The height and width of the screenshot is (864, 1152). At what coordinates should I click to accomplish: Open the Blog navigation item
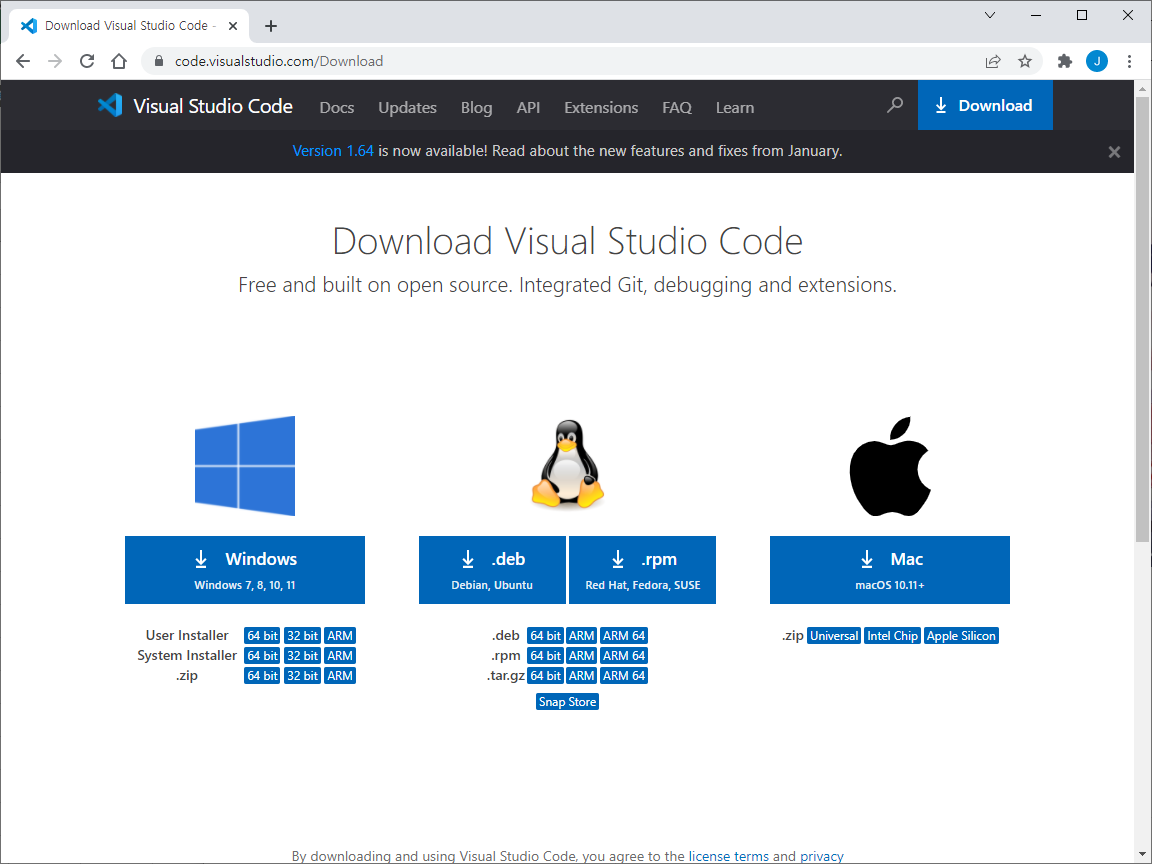476,107
